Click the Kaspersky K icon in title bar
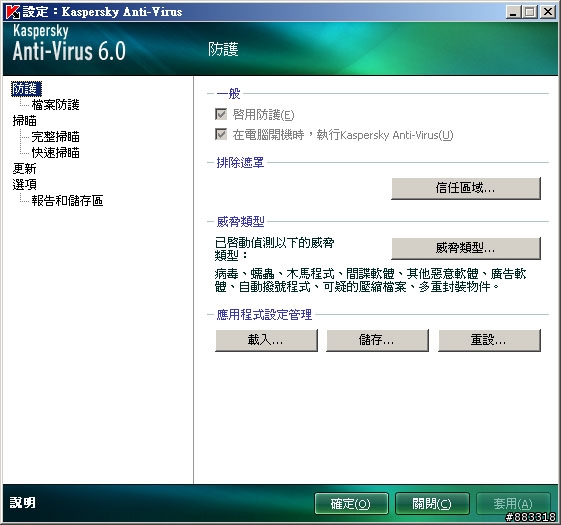The height and width of the screenshot is (525, 561). (x=13, y=12)
